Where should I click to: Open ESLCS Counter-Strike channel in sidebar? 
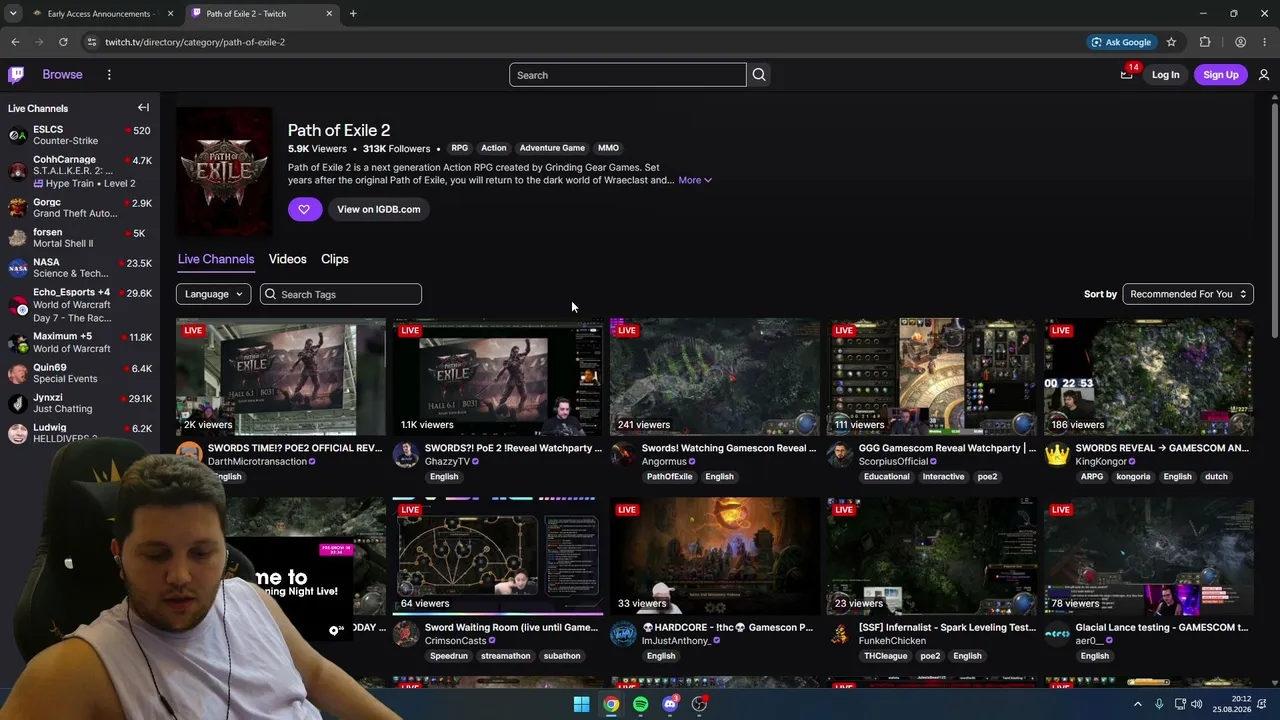79,135
